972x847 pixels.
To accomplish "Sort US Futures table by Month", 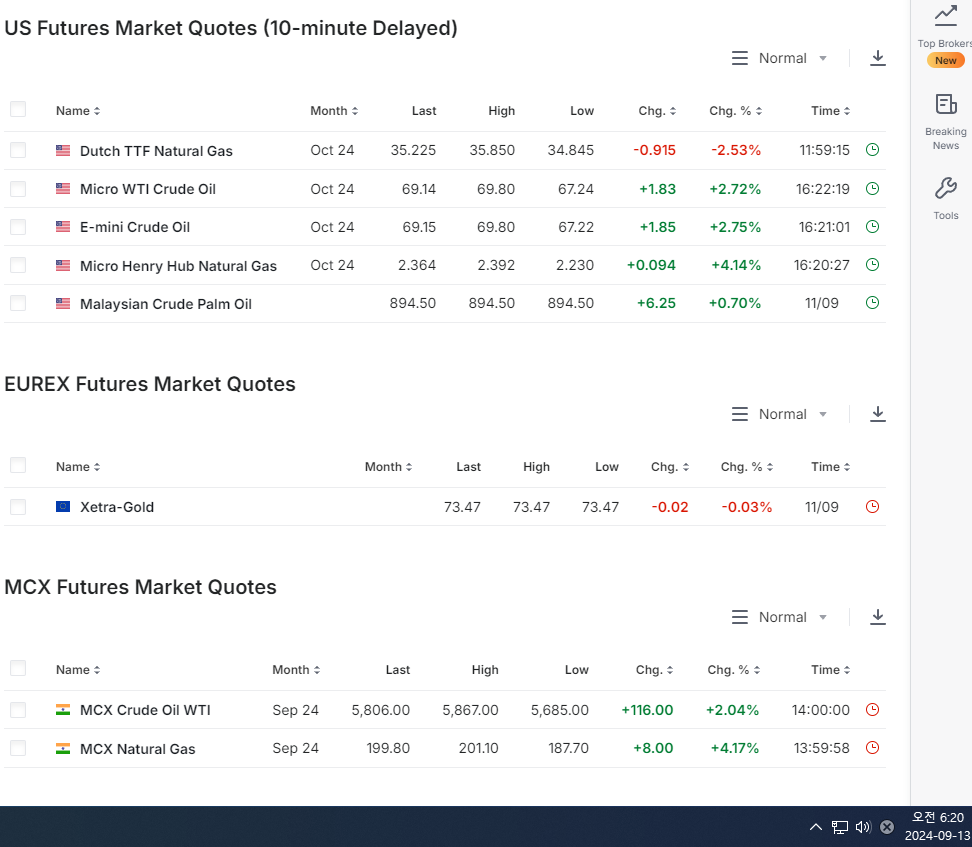I will 334,111.
